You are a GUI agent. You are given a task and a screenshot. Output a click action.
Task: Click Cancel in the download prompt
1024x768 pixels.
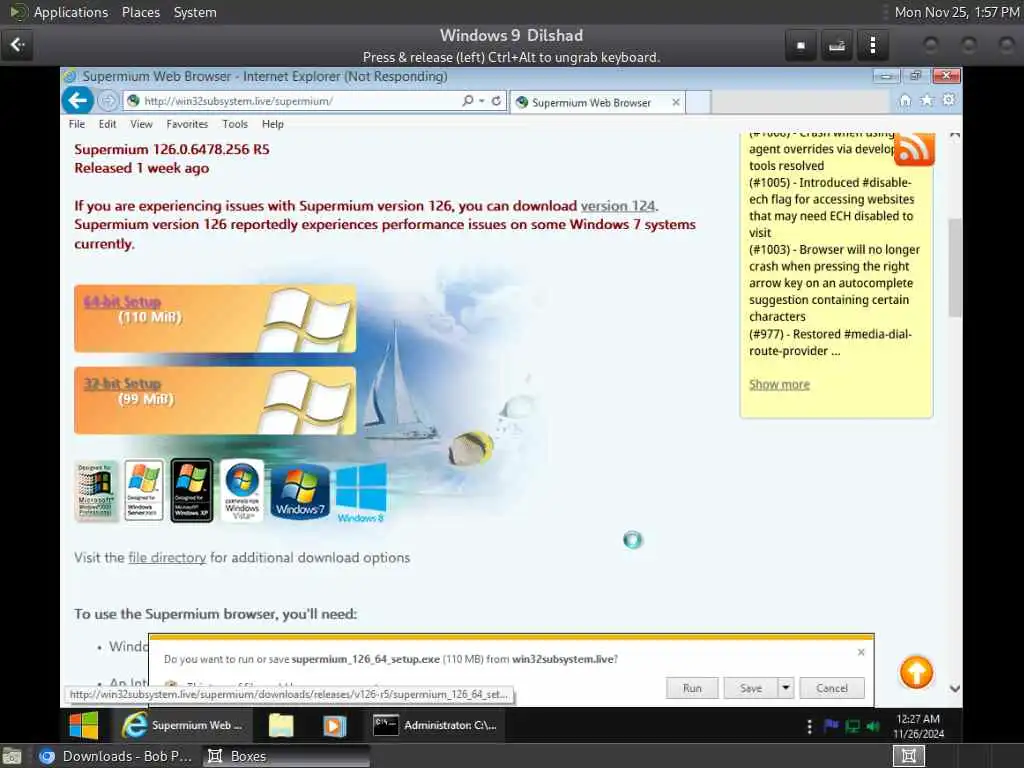pyautogui.click(x=832, y=688)
